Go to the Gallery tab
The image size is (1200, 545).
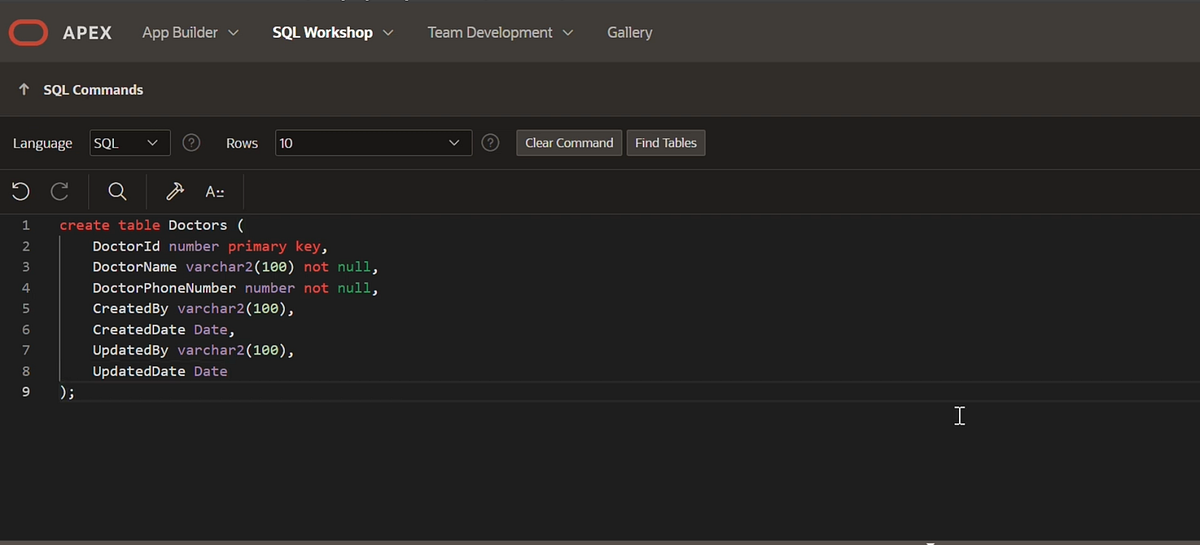click(630, 32)
